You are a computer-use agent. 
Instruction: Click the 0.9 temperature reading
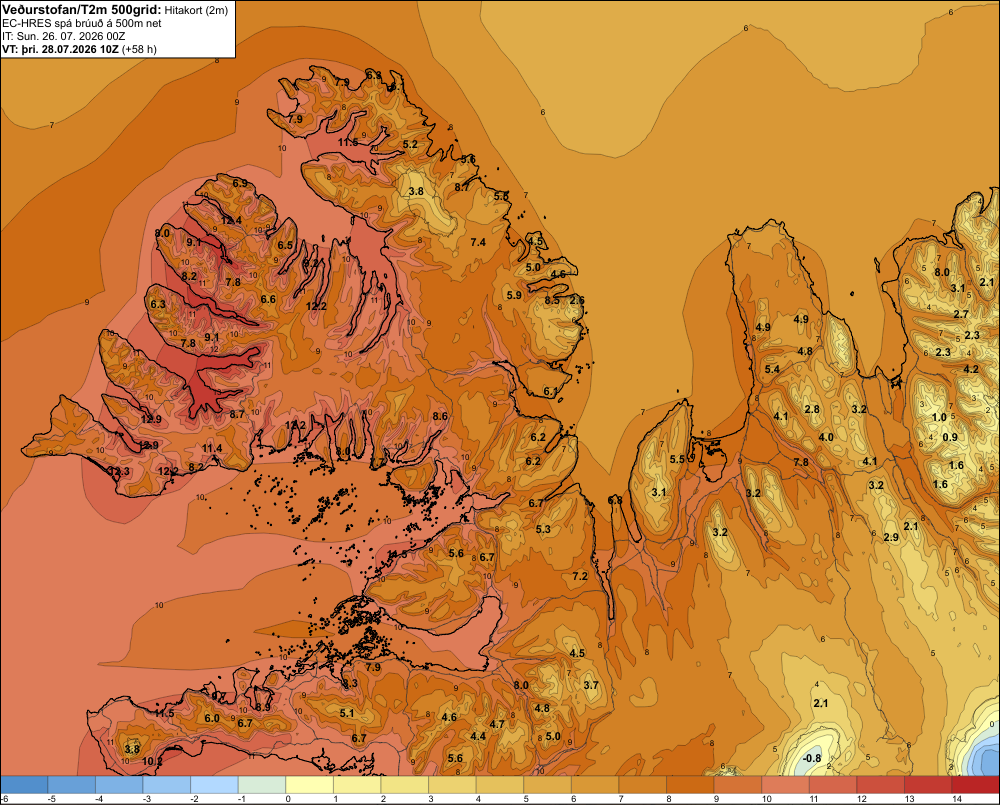pyautogui.click(x=950, y=437)
